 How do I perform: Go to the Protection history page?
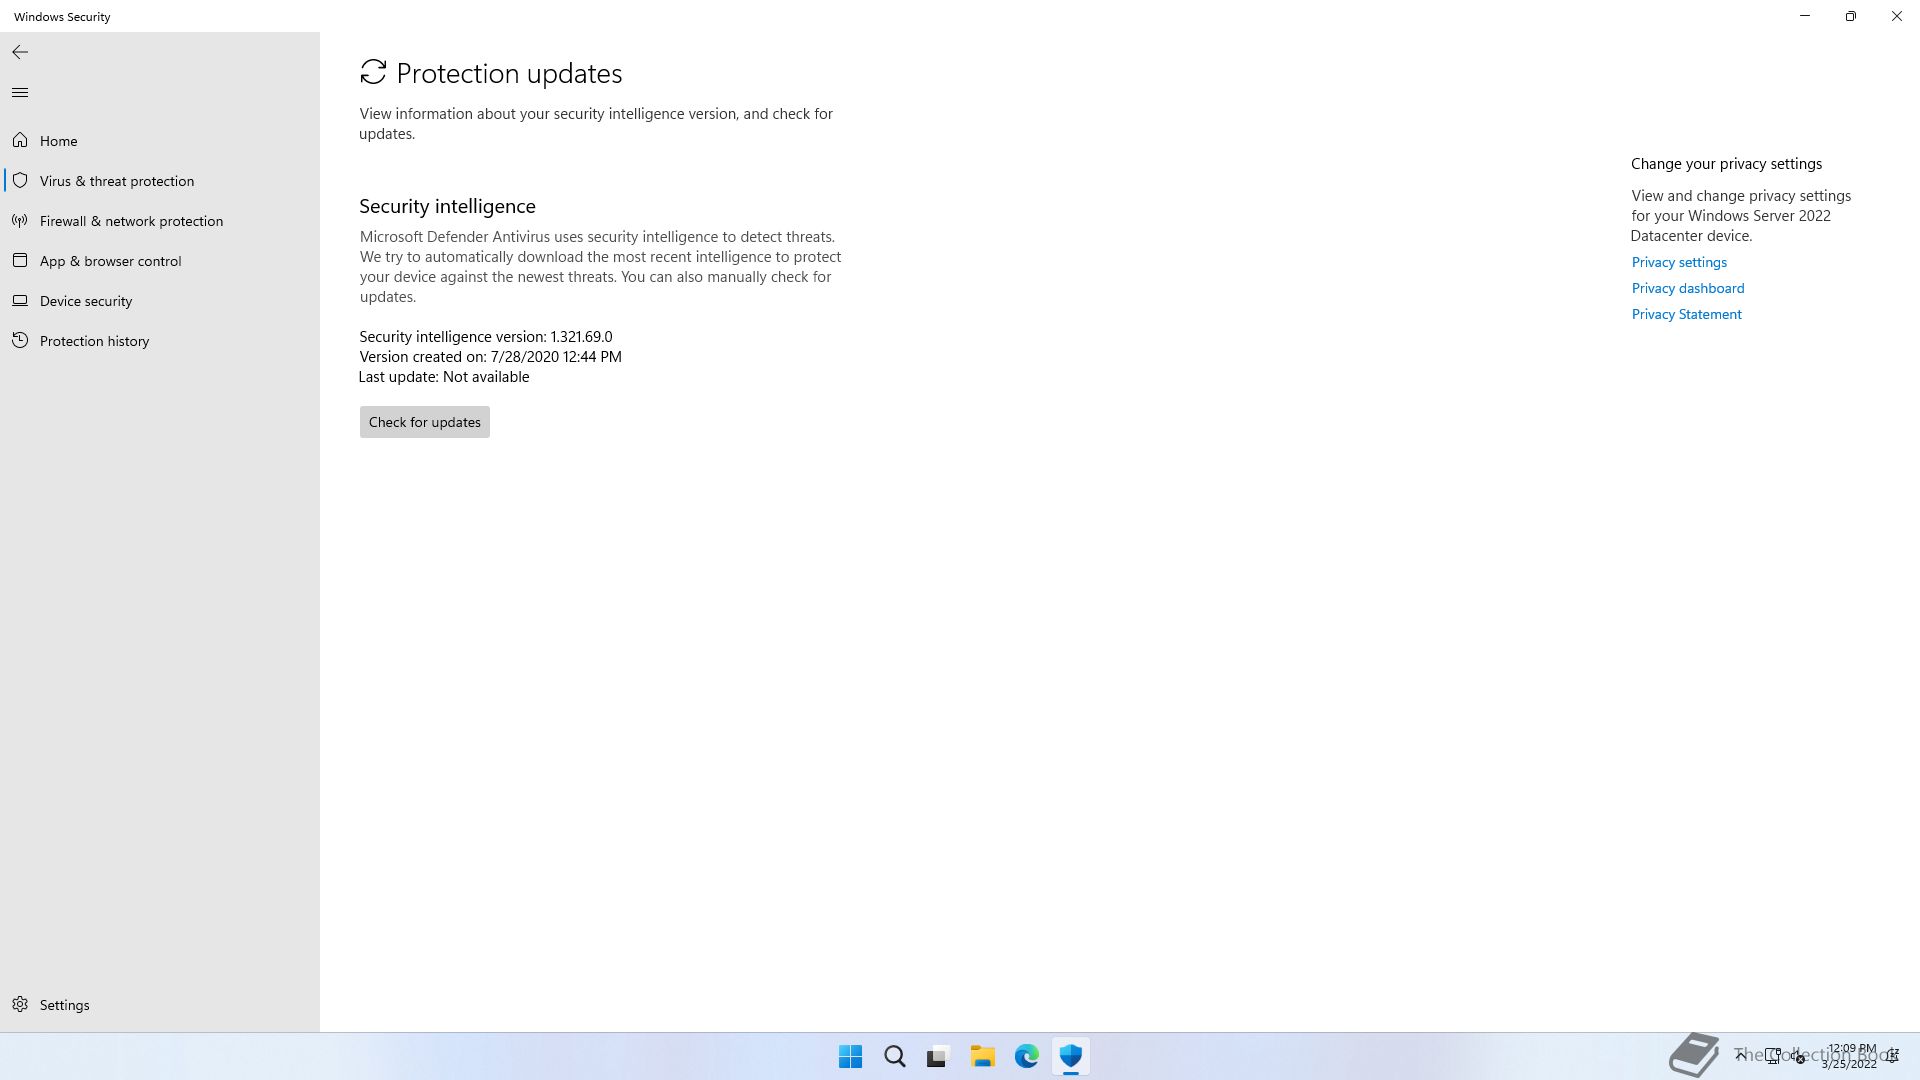click(x=94, y=341)
